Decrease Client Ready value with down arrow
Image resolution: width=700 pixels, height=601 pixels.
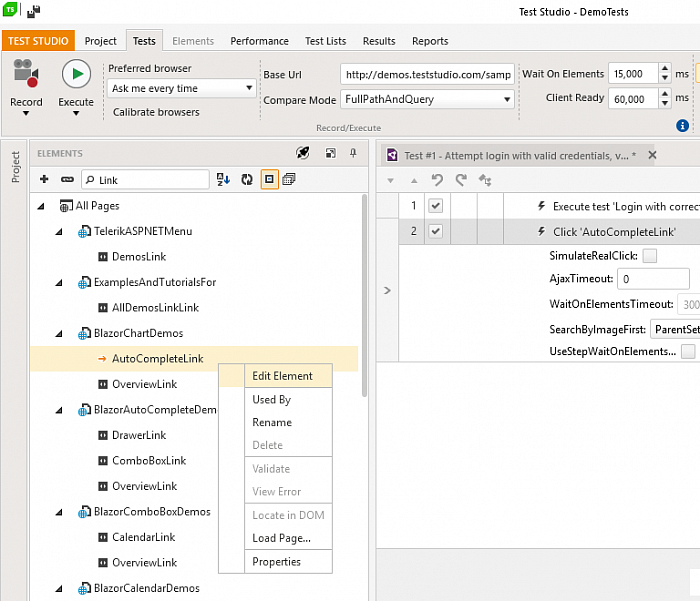tap(665, 103)
